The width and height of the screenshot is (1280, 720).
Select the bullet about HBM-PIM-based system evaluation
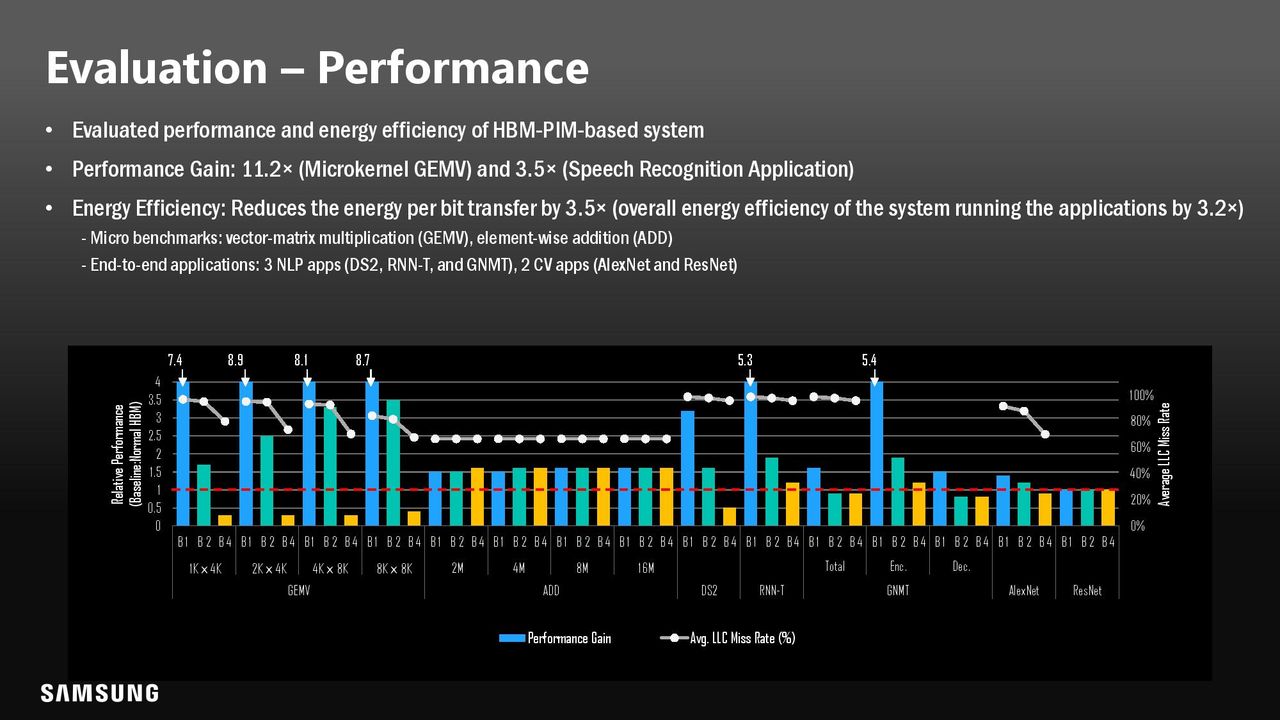388,130
